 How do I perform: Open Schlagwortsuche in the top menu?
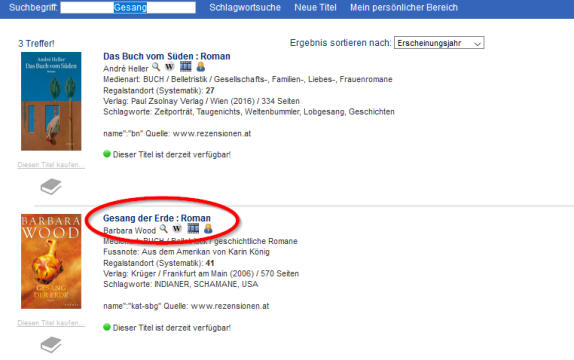(x=245, y=7)
